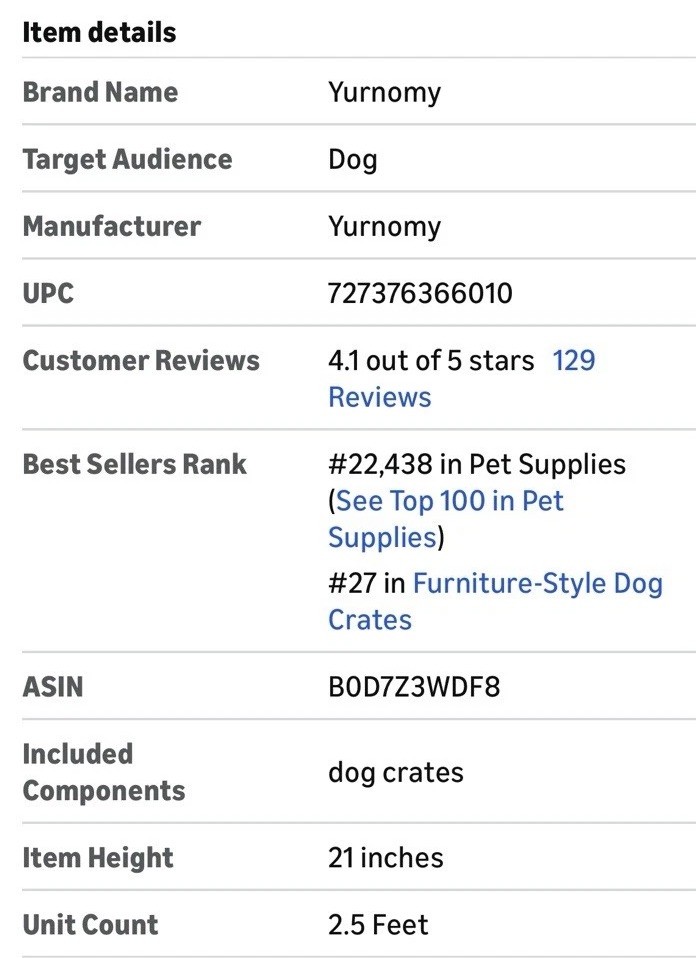Select the 2.5 Feet Unit Count value

tap(378, 925)
